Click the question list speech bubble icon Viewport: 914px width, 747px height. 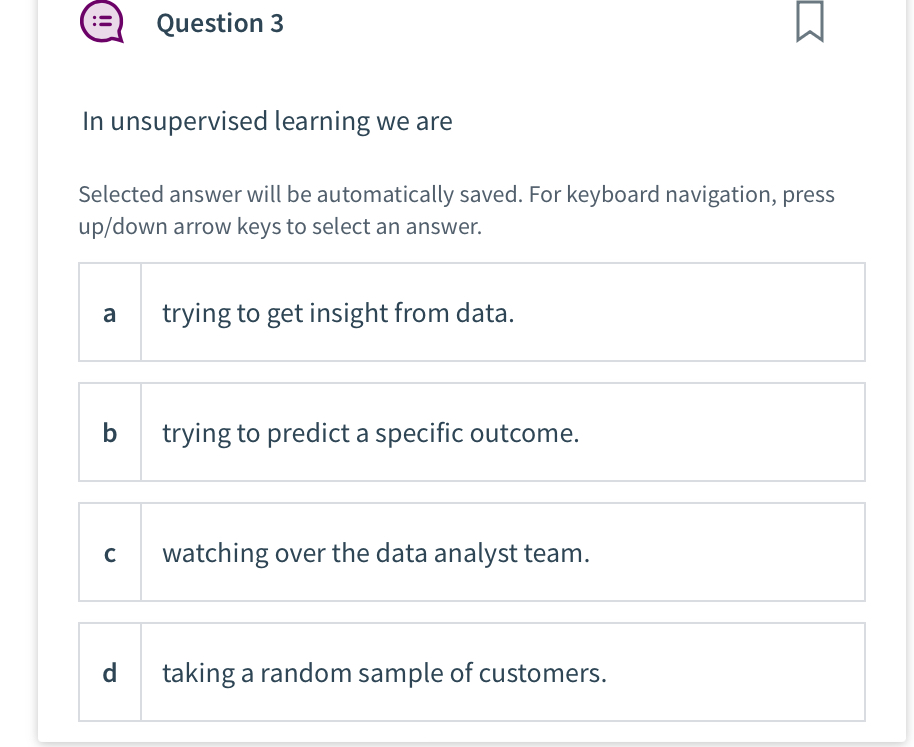pos(101,21)
